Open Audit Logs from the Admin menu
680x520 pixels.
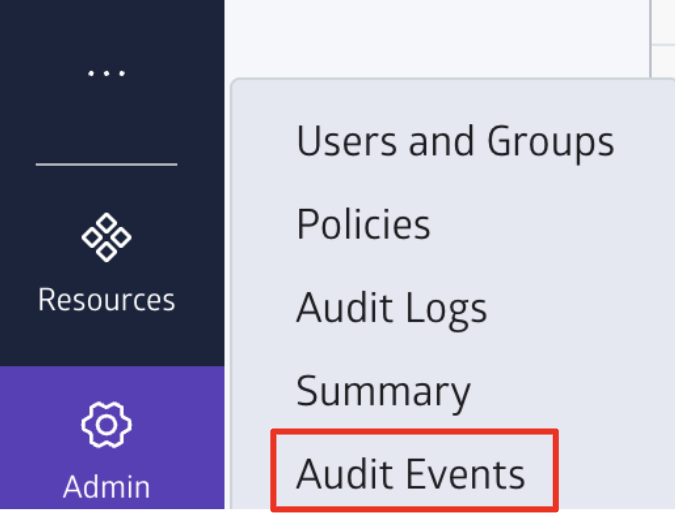click(x=391, y=308)
